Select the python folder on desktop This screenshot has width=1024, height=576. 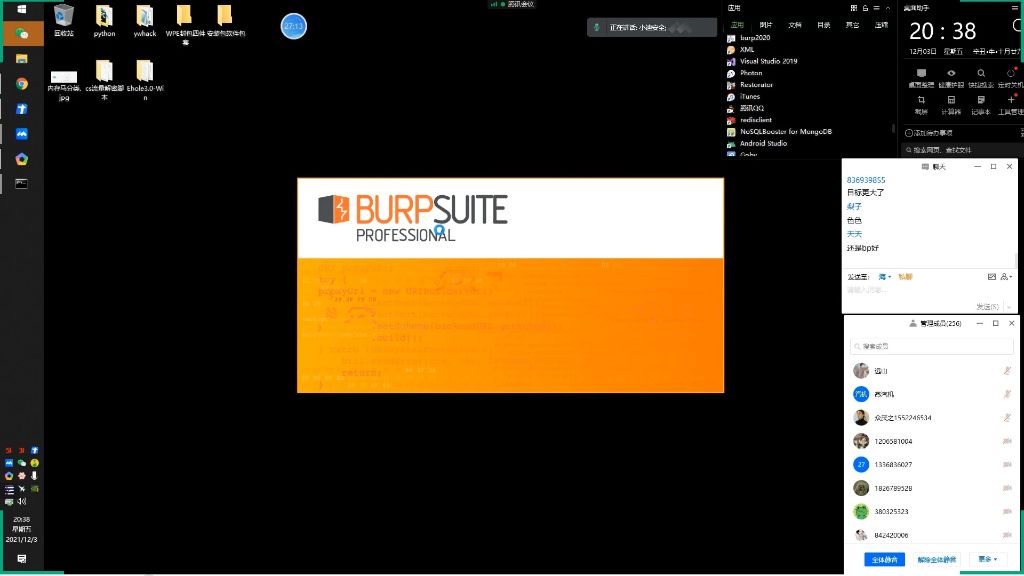(x=104, y=20)
